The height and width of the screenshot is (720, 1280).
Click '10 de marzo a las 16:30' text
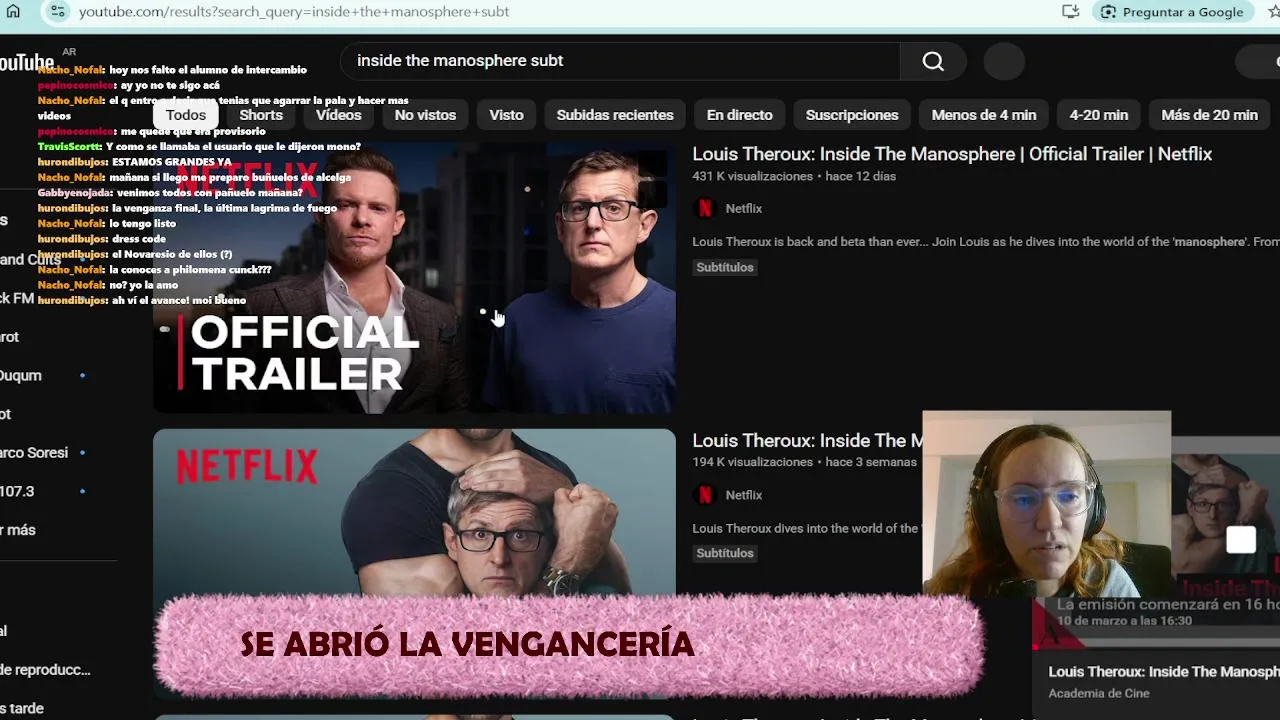(x=1124, y=621)
